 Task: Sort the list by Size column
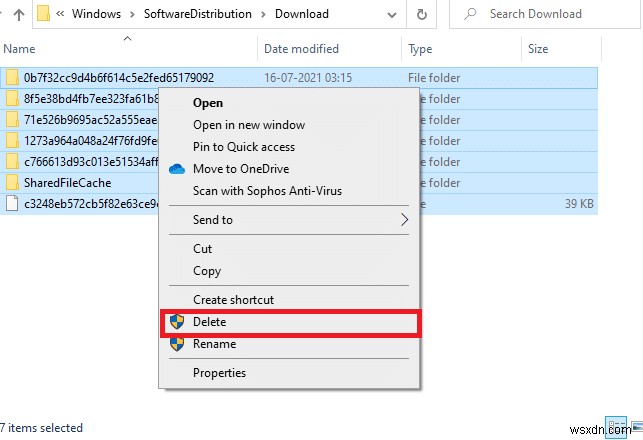(x=538, y=49)
